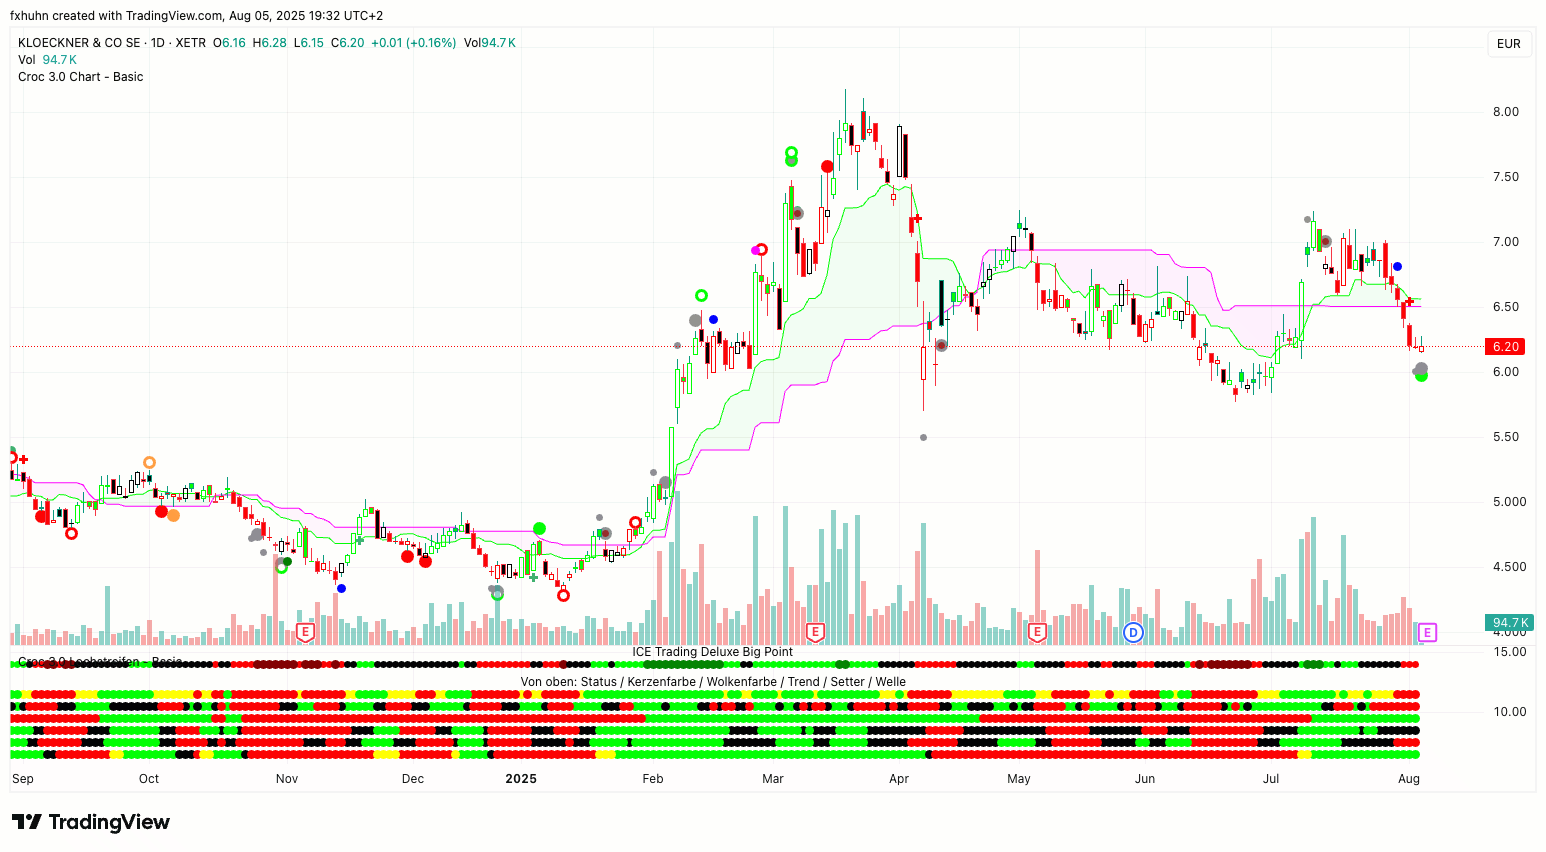This screenshot has width=1546, height=852.
Task: Click the 2025 year label on time axis
Action: coord(520,779)
